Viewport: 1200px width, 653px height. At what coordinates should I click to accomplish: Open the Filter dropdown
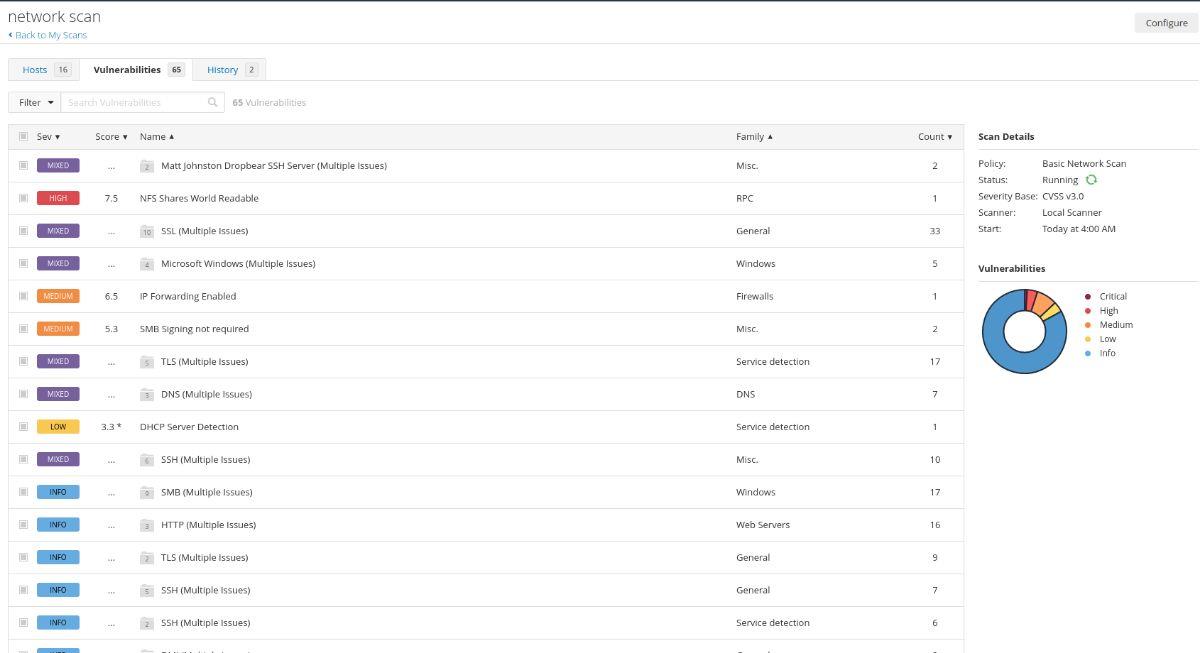[36, 102]
